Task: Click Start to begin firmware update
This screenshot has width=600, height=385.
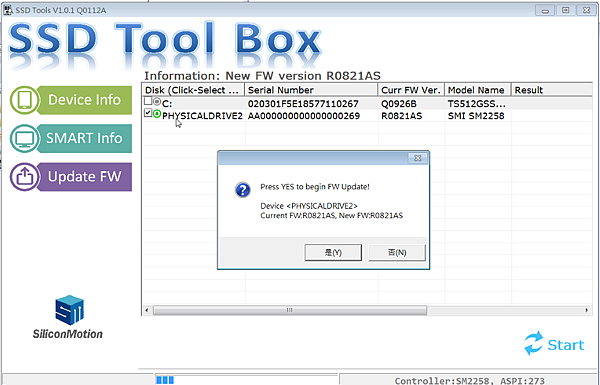Action: 554,344
